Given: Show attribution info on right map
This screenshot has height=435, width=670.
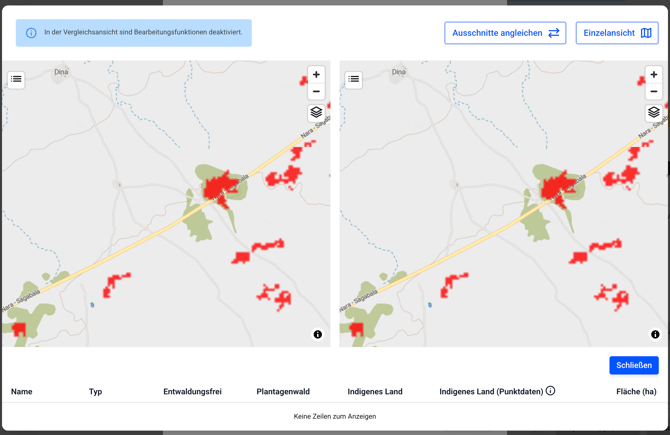Looking at the screenshot, I should click(x=655, y=335).
